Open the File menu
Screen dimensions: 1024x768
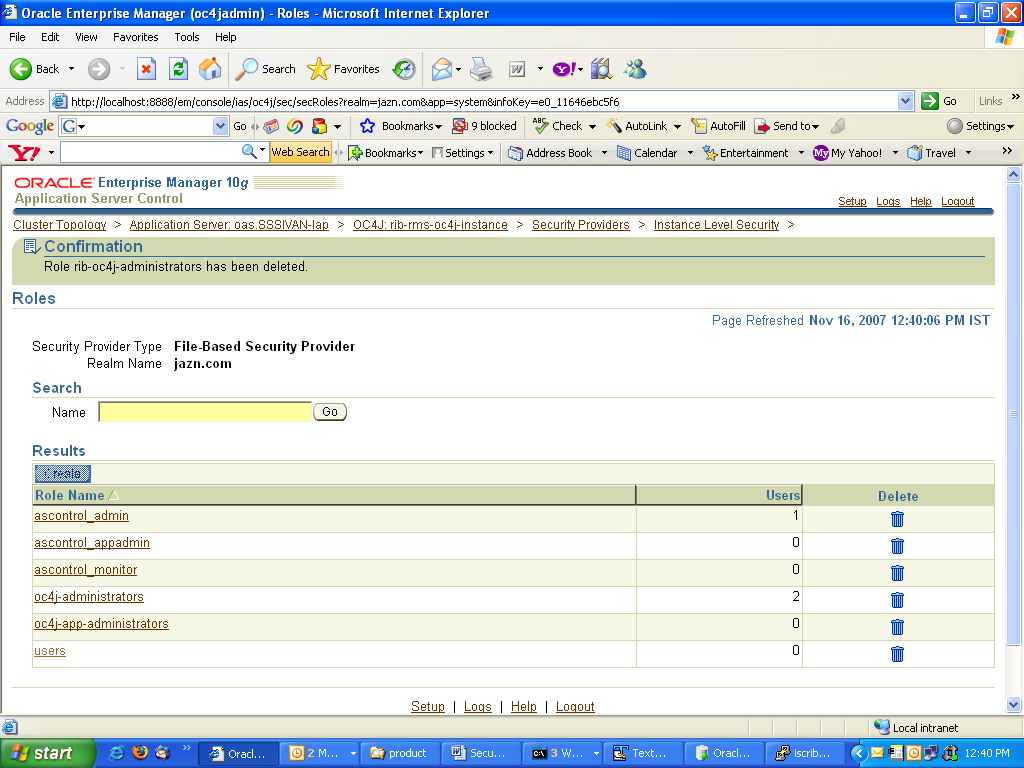point(18,37)
